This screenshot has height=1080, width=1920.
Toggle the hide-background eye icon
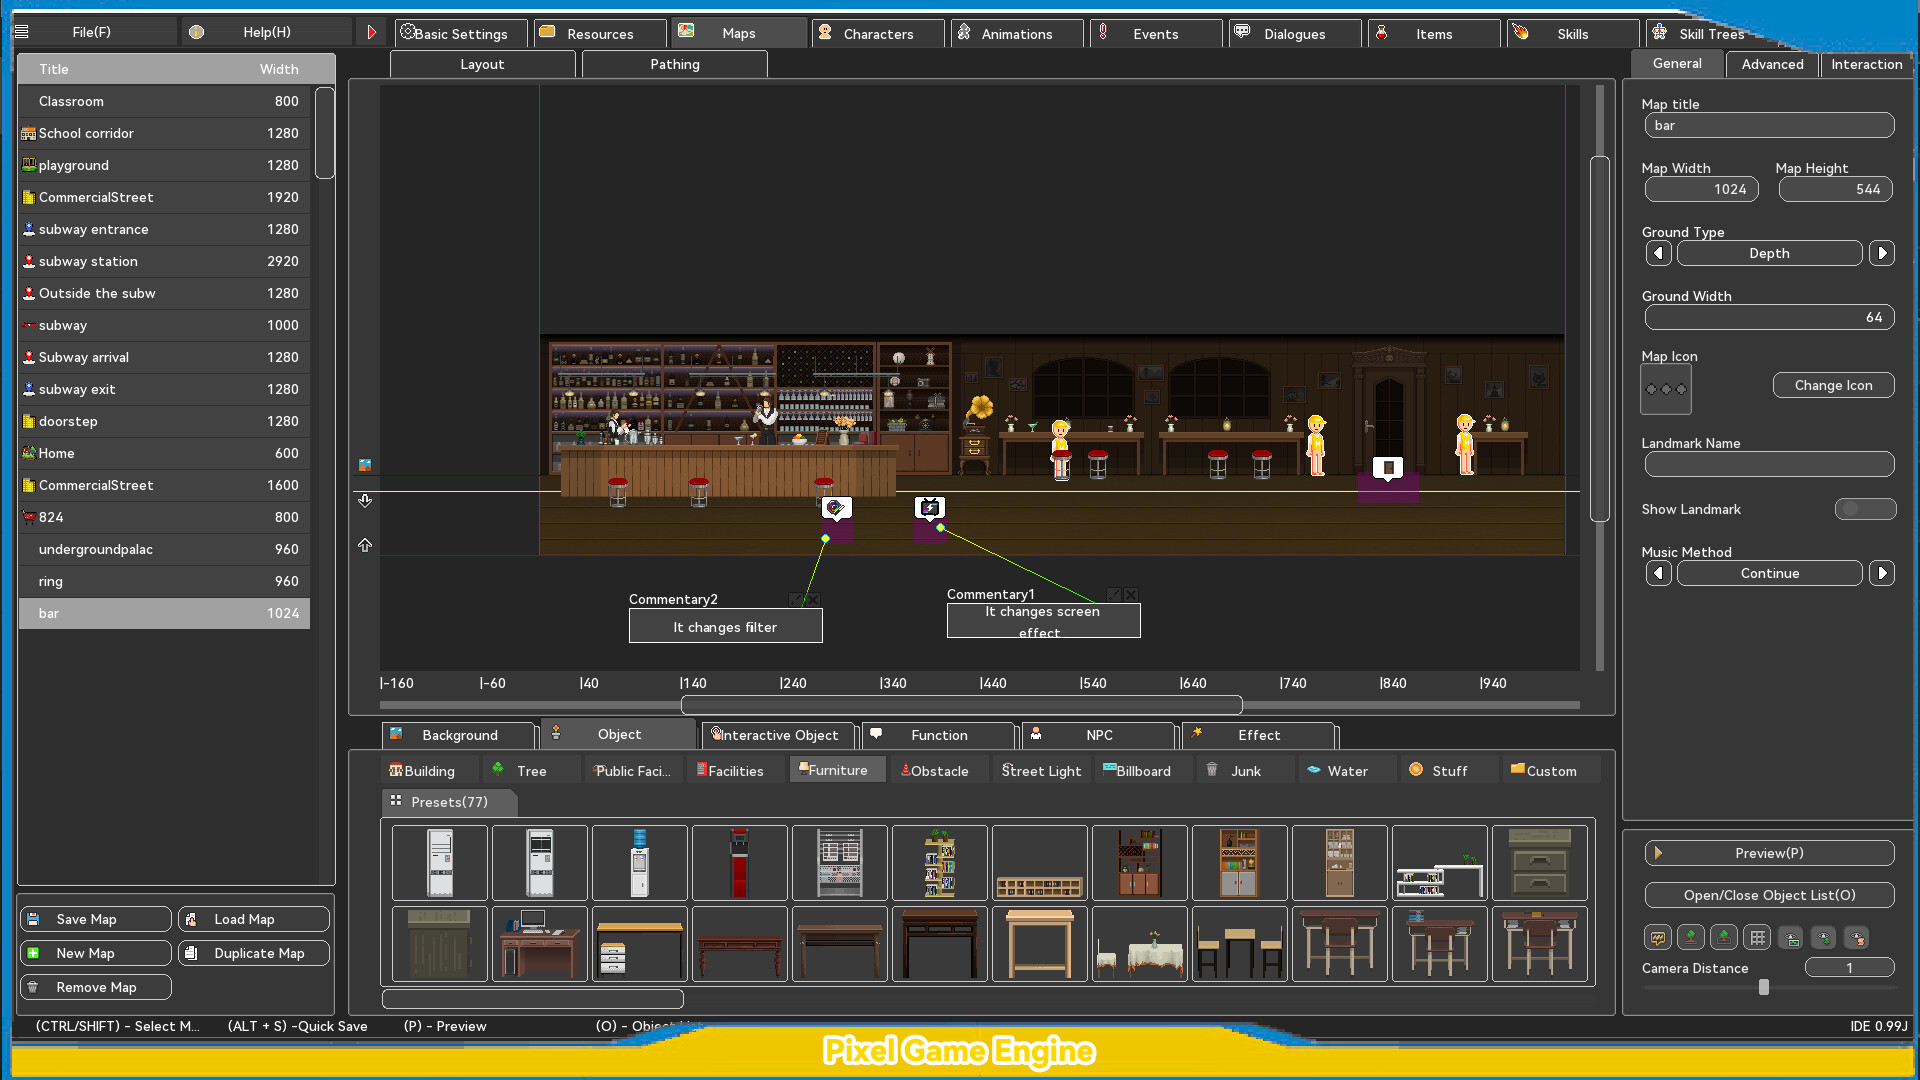point(1791,938)
